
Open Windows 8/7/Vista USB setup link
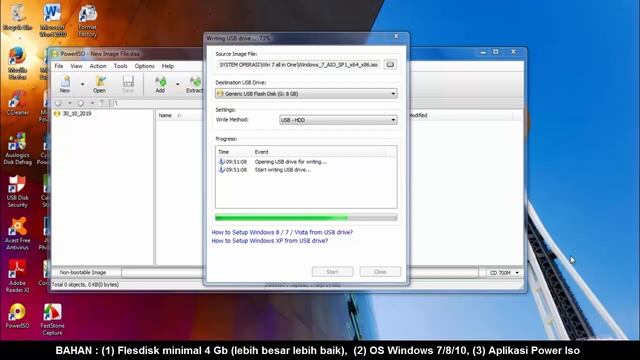[x=282, y=232]
